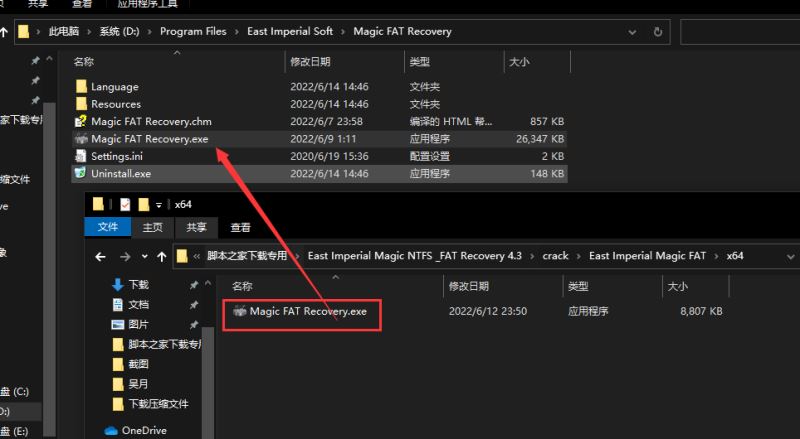
Task: Navigate to 此电脑 breadcrumb
Action: pyautogui.click(x=64, y=32)
